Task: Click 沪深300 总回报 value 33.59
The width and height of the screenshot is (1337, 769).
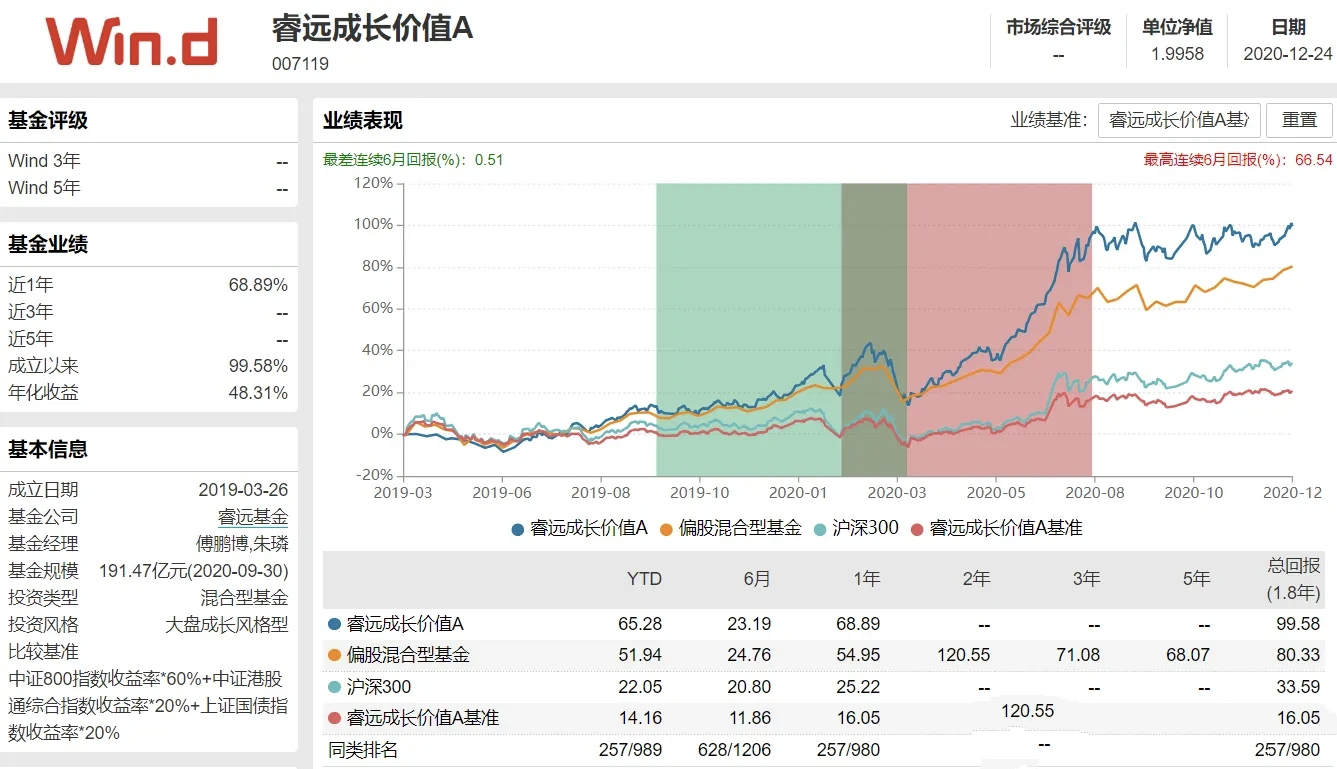Action: click(1298, 688)
